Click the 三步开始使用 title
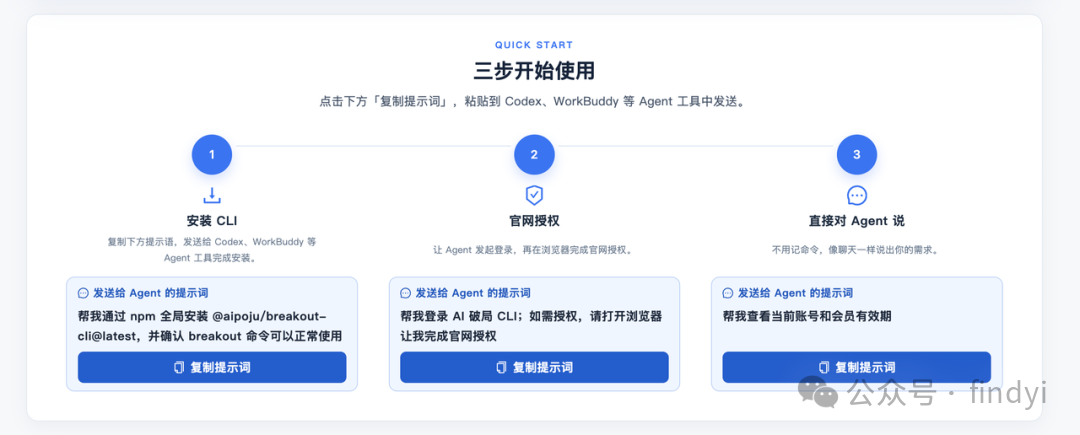Viewport: 1080px width, 435px height. pyautogui.click(x=534, y=71)
